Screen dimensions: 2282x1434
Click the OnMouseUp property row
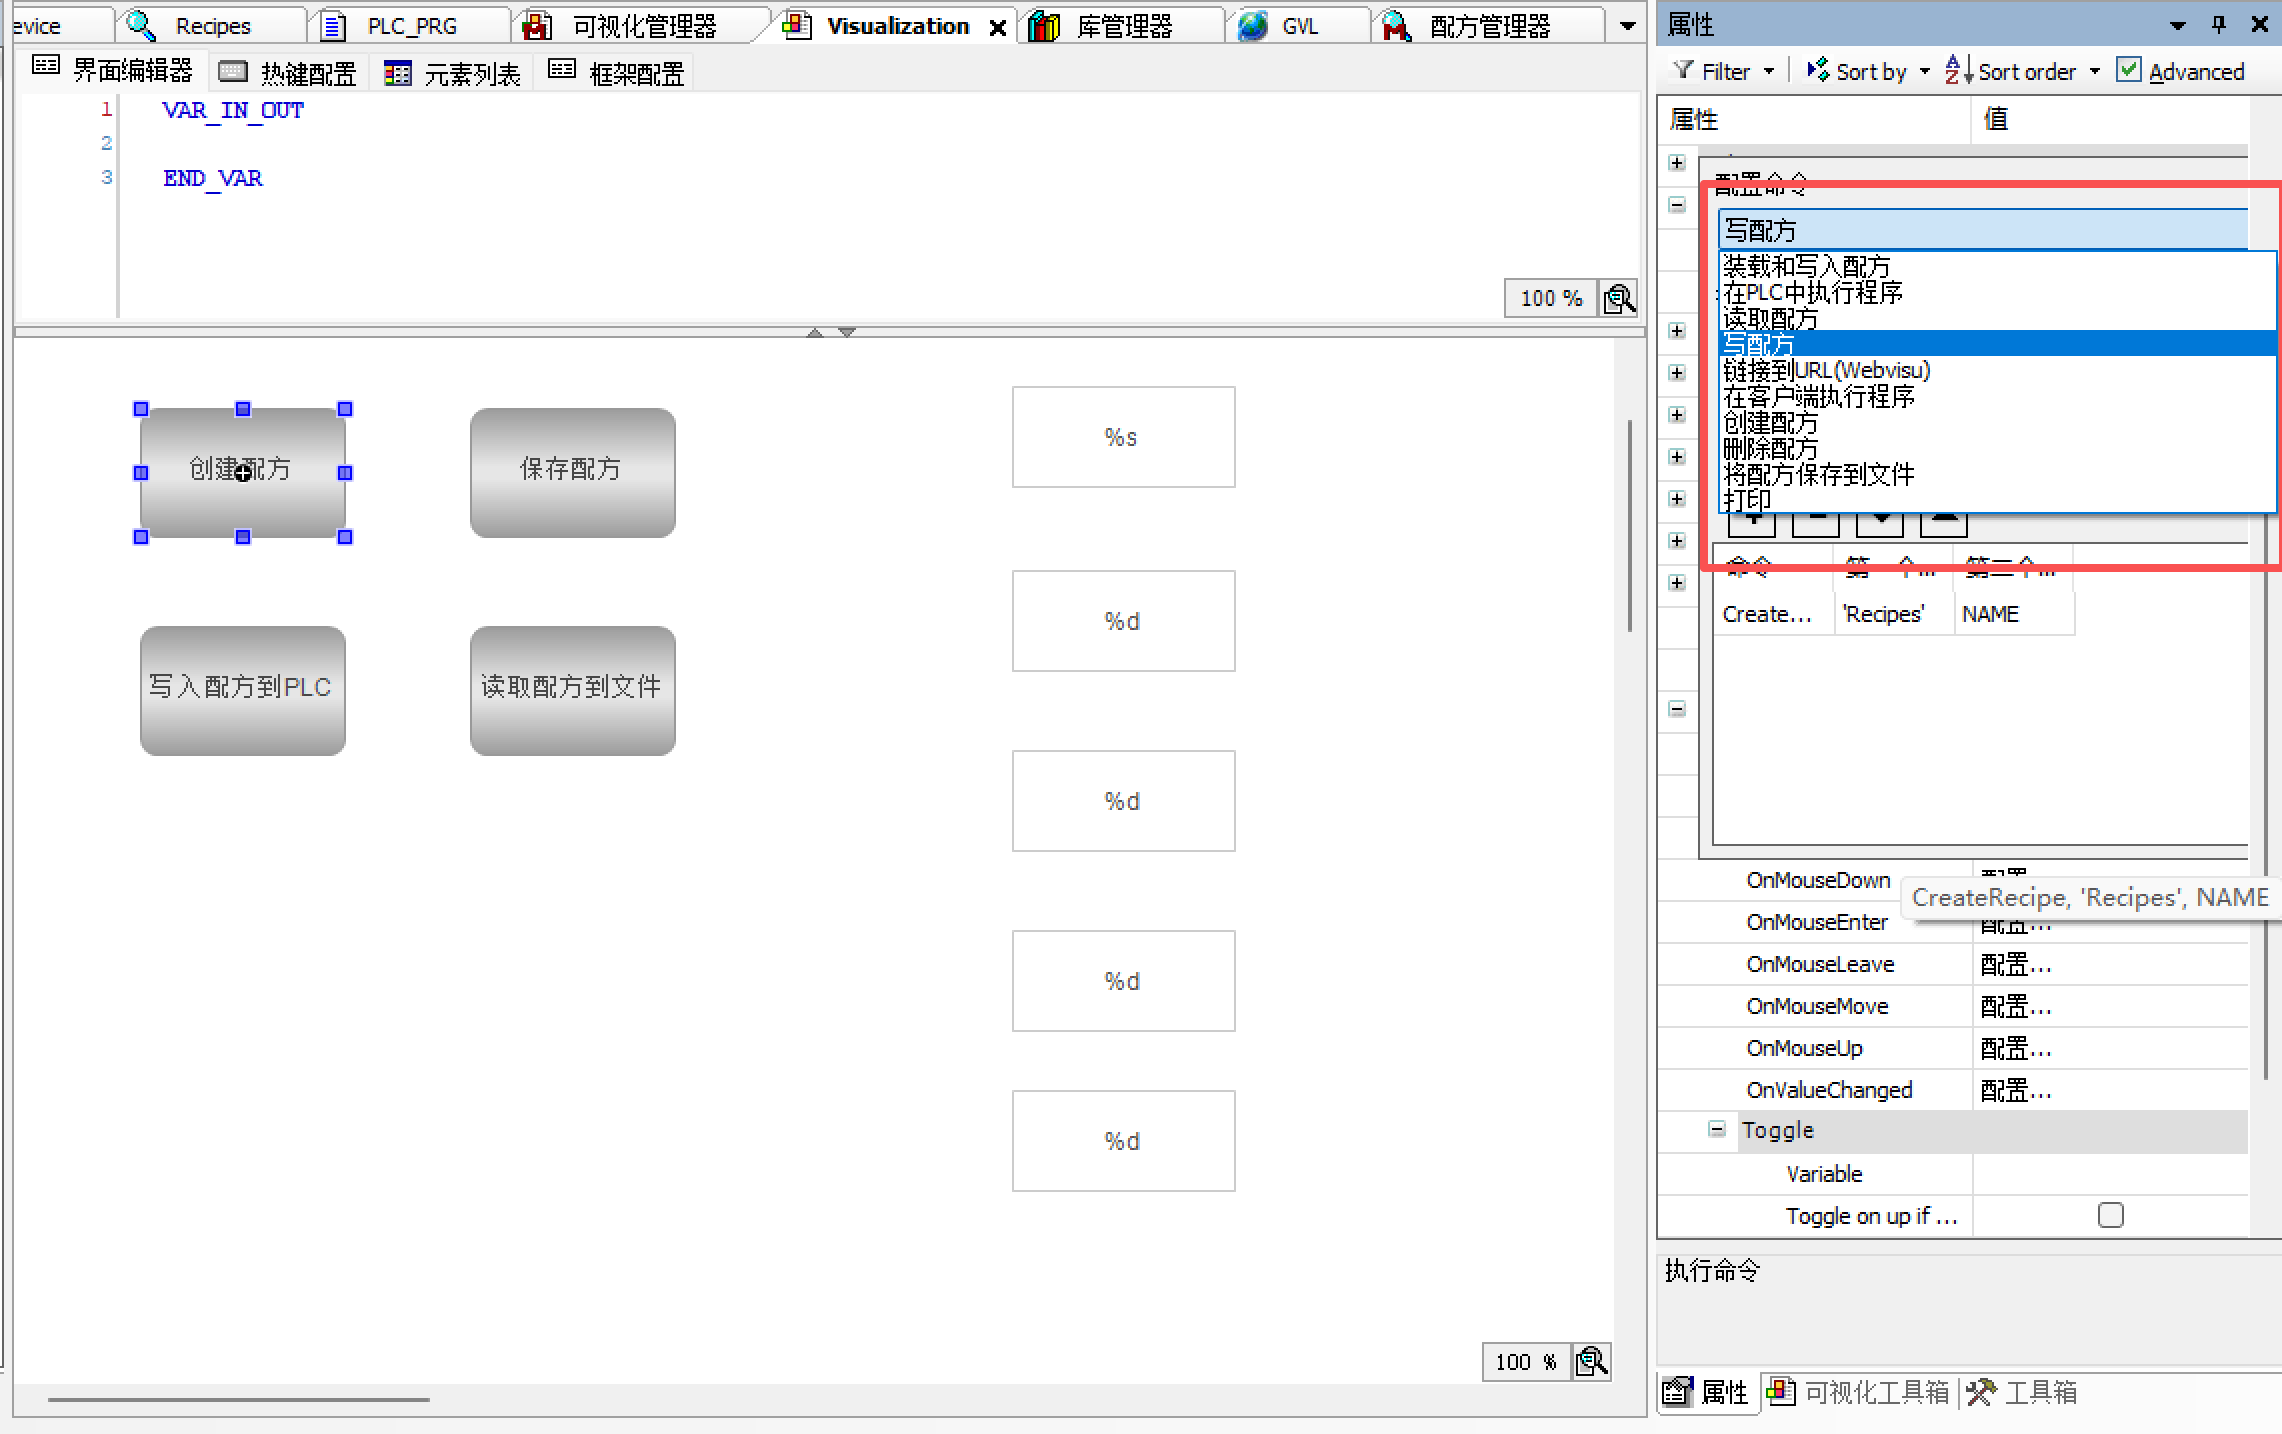point(1953,1048)
